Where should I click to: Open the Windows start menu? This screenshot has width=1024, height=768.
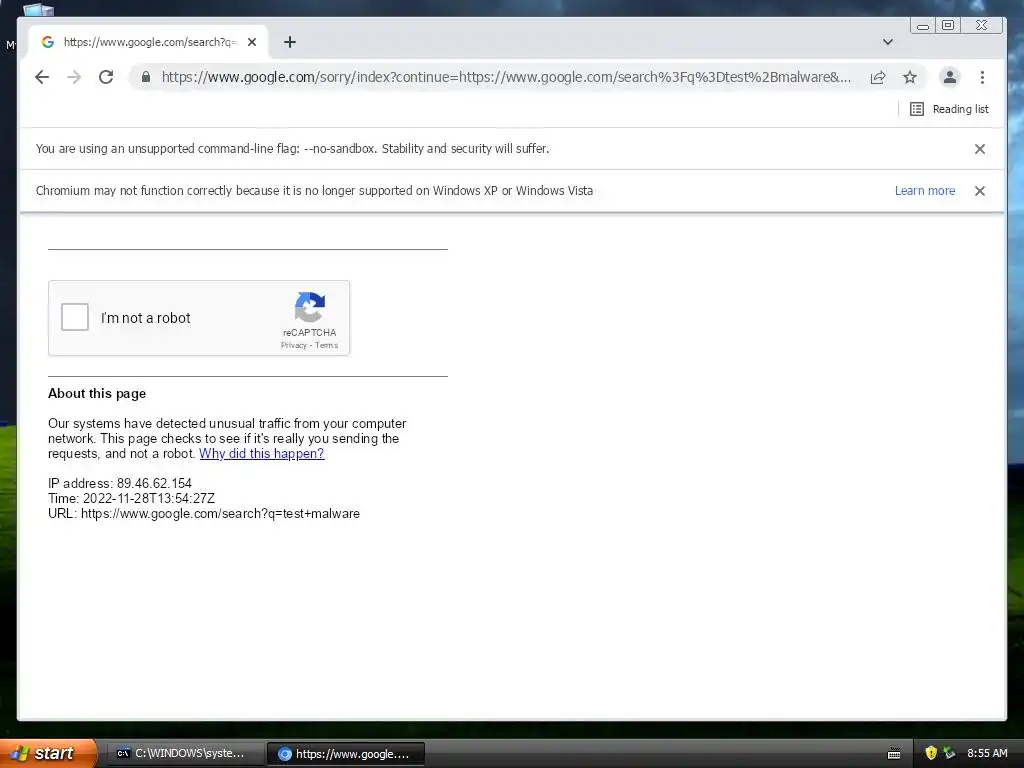click(48, 753)
